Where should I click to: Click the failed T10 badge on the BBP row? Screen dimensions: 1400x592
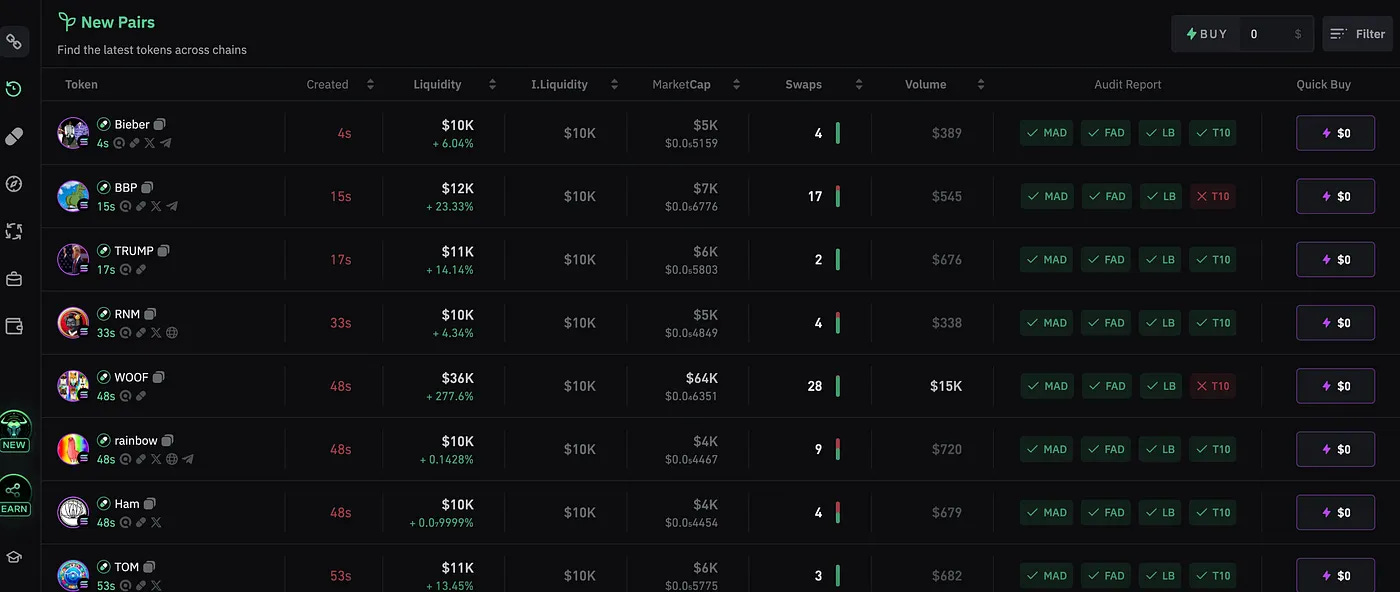point(1212,196)
